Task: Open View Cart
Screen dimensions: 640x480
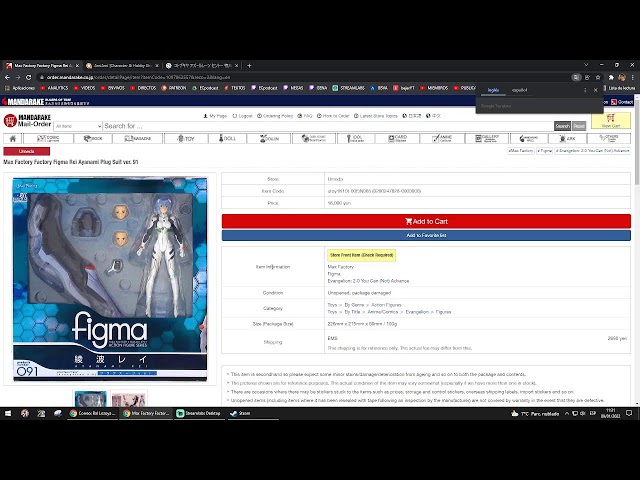Action: (x=611, y=121)
